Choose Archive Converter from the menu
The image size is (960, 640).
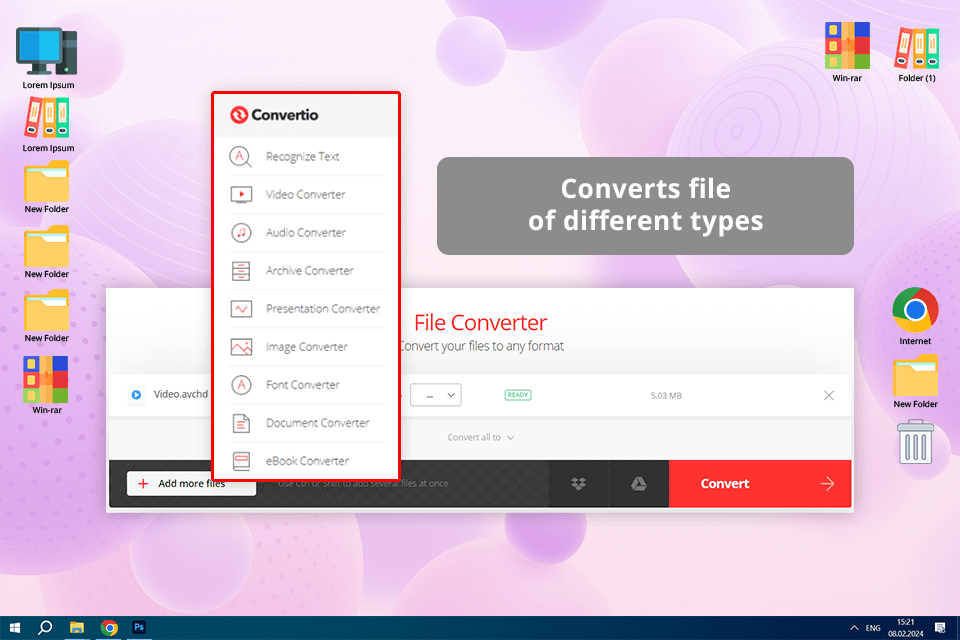click(x=306, y=271)
